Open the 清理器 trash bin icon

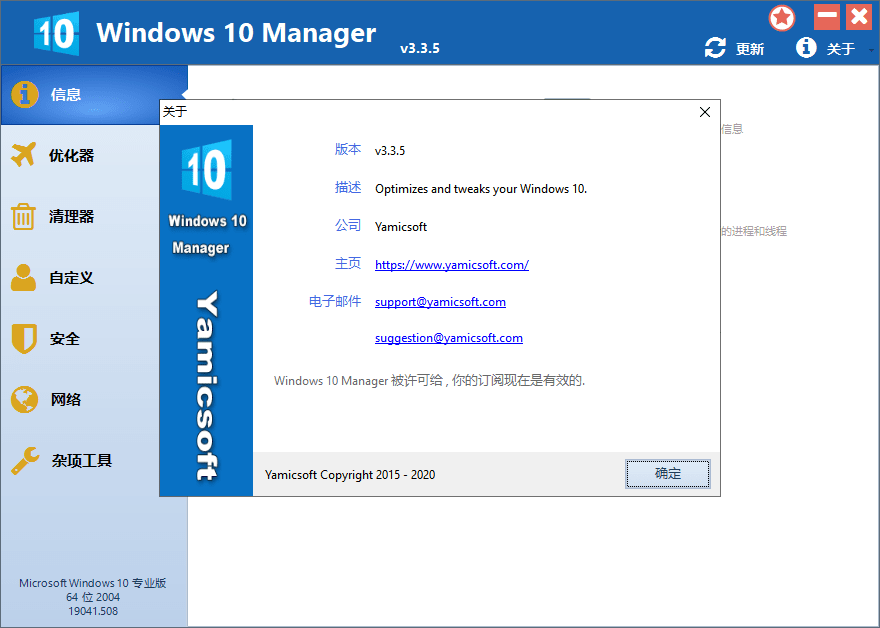point(24,216)
